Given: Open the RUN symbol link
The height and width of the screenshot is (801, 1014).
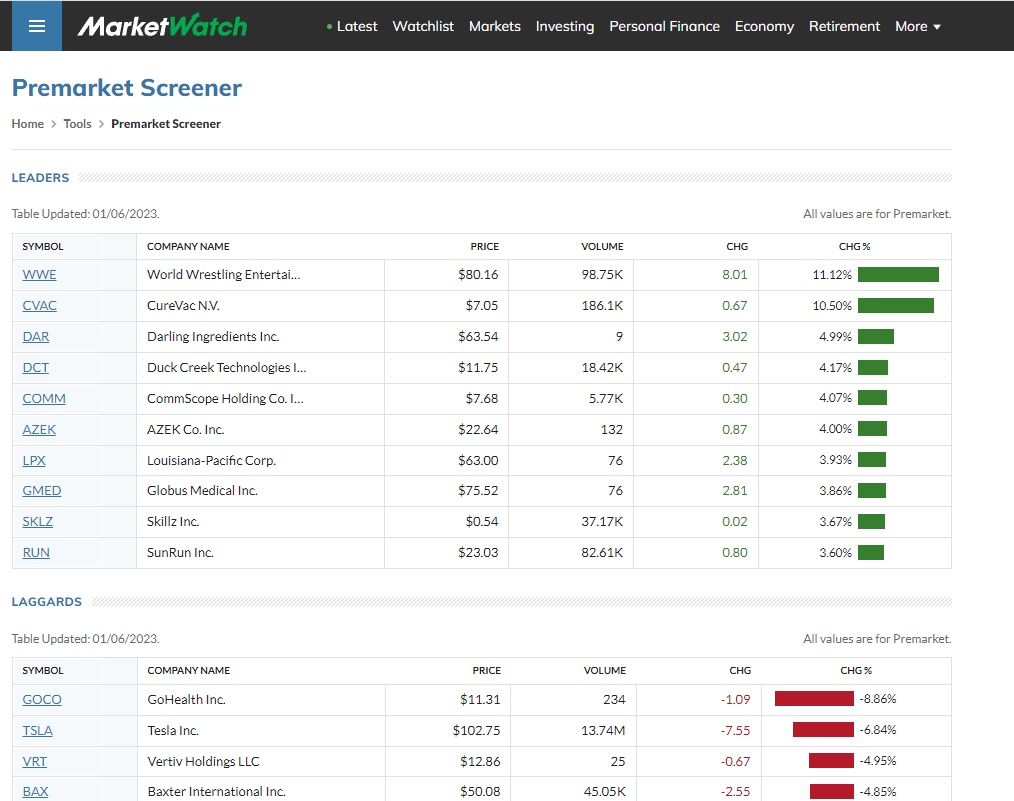Looking at the screenshot, I should coord(36,553).
